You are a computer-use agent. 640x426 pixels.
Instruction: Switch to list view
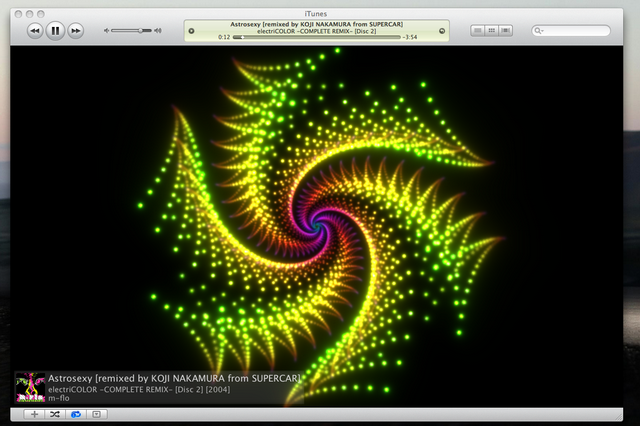tap(478, 31)
